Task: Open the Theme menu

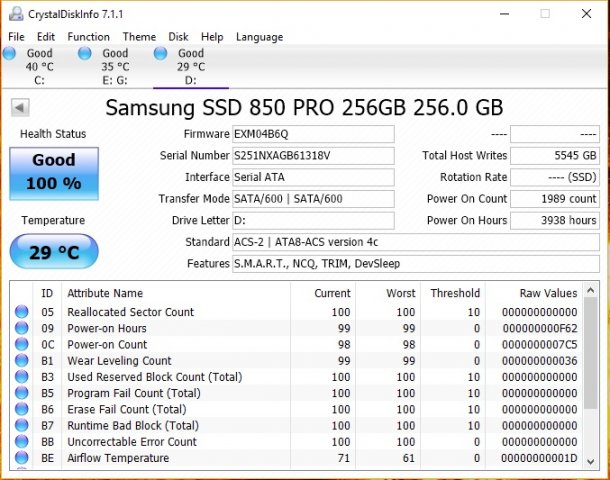Action: tap(139, 37)
